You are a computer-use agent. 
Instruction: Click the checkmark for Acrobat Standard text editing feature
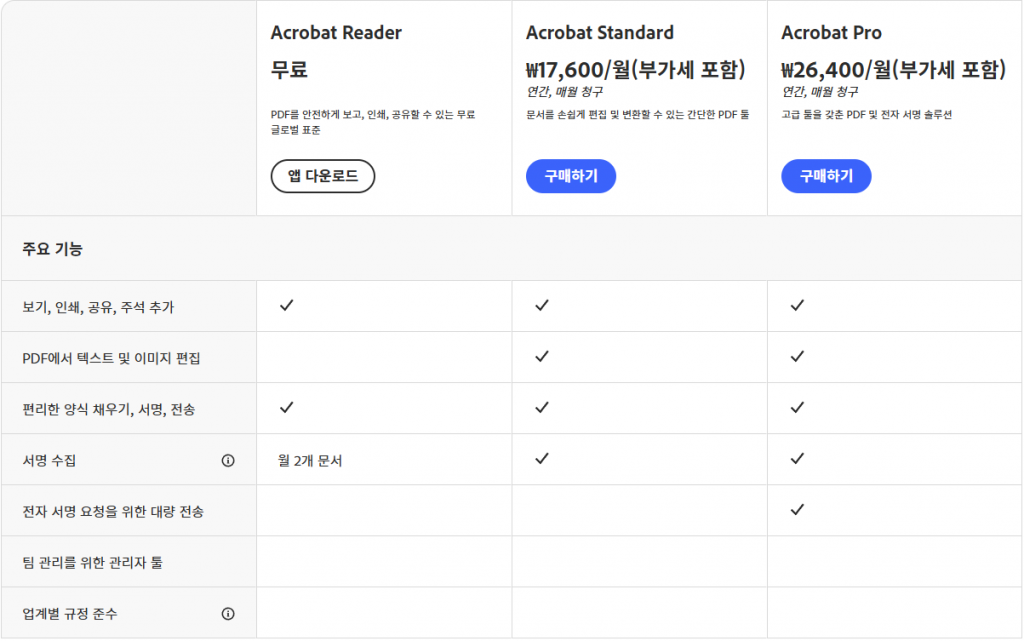click(541, 357)
